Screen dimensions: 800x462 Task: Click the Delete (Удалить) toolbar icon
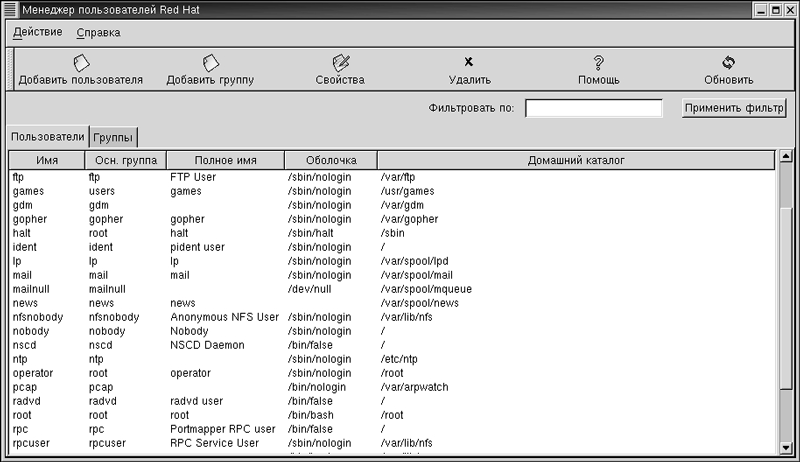(469, 63)
